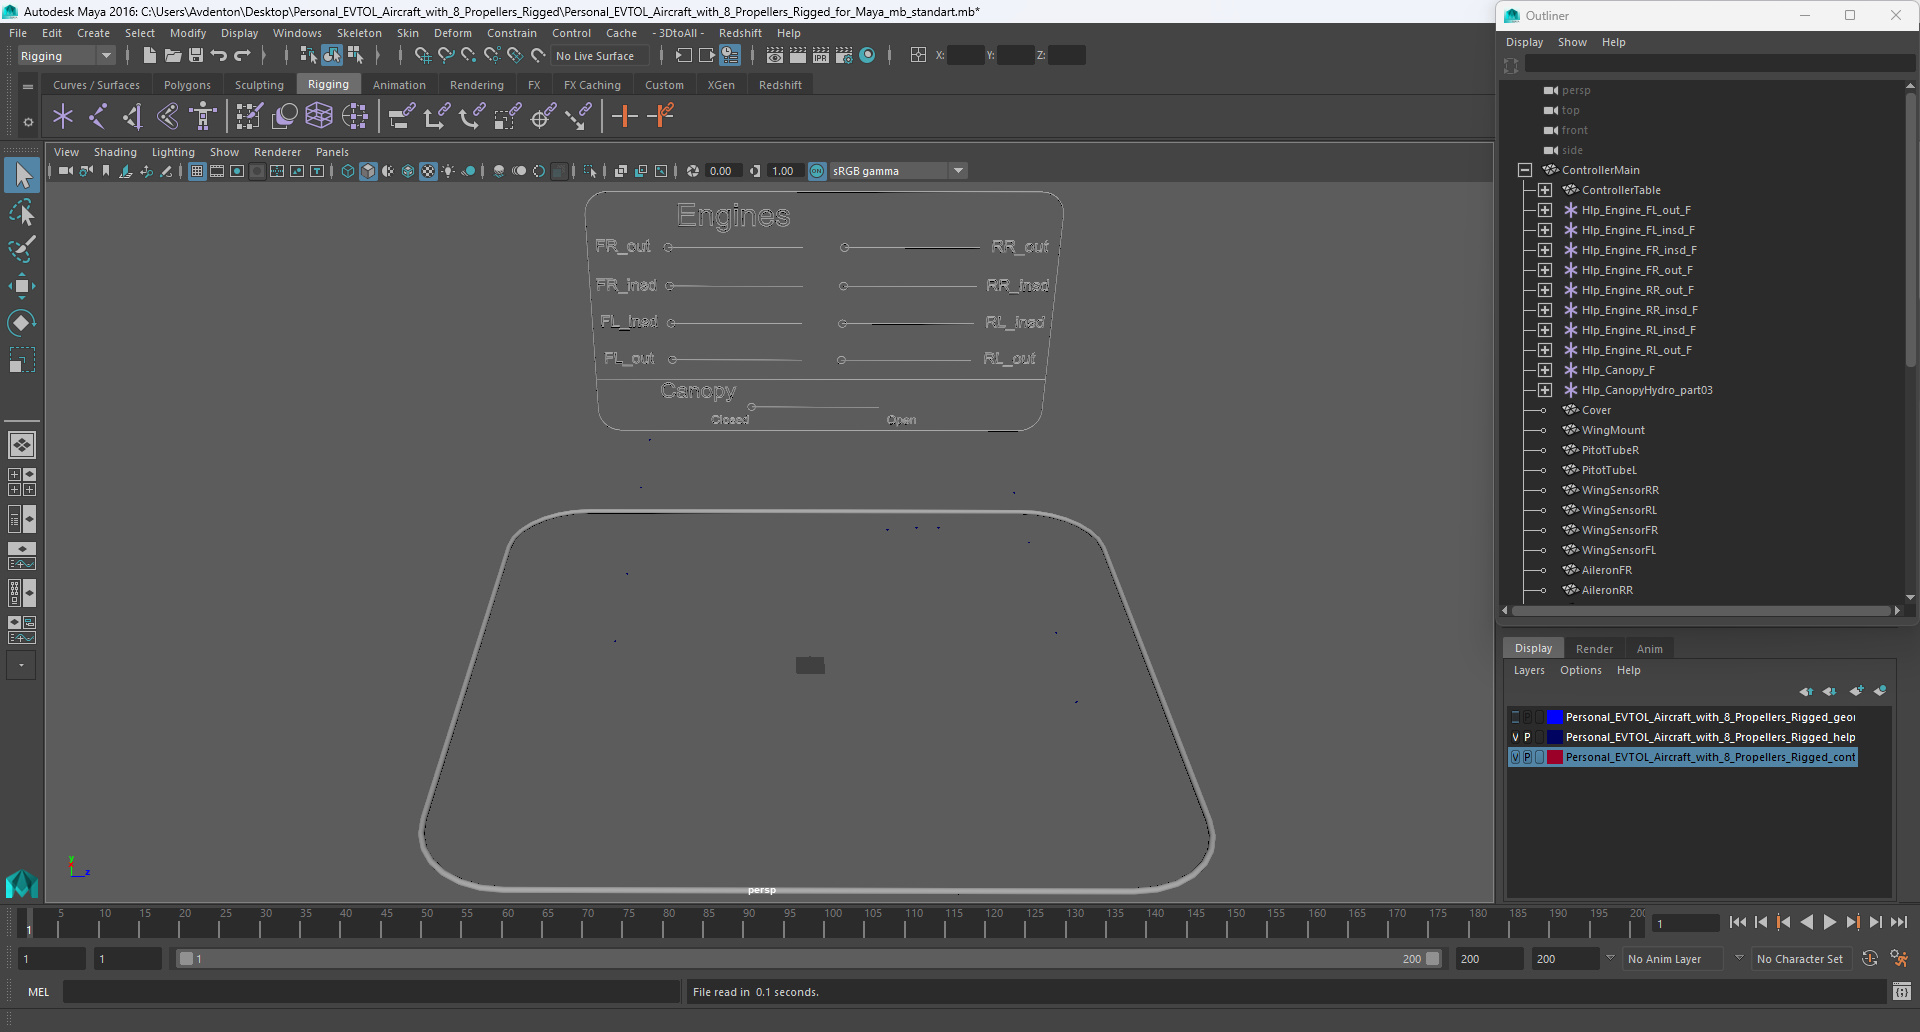This screenshot has width=1920, height=1032.
Task: Click red color swatch of Rigged_cont layer
Action: tap(1555, 757)
